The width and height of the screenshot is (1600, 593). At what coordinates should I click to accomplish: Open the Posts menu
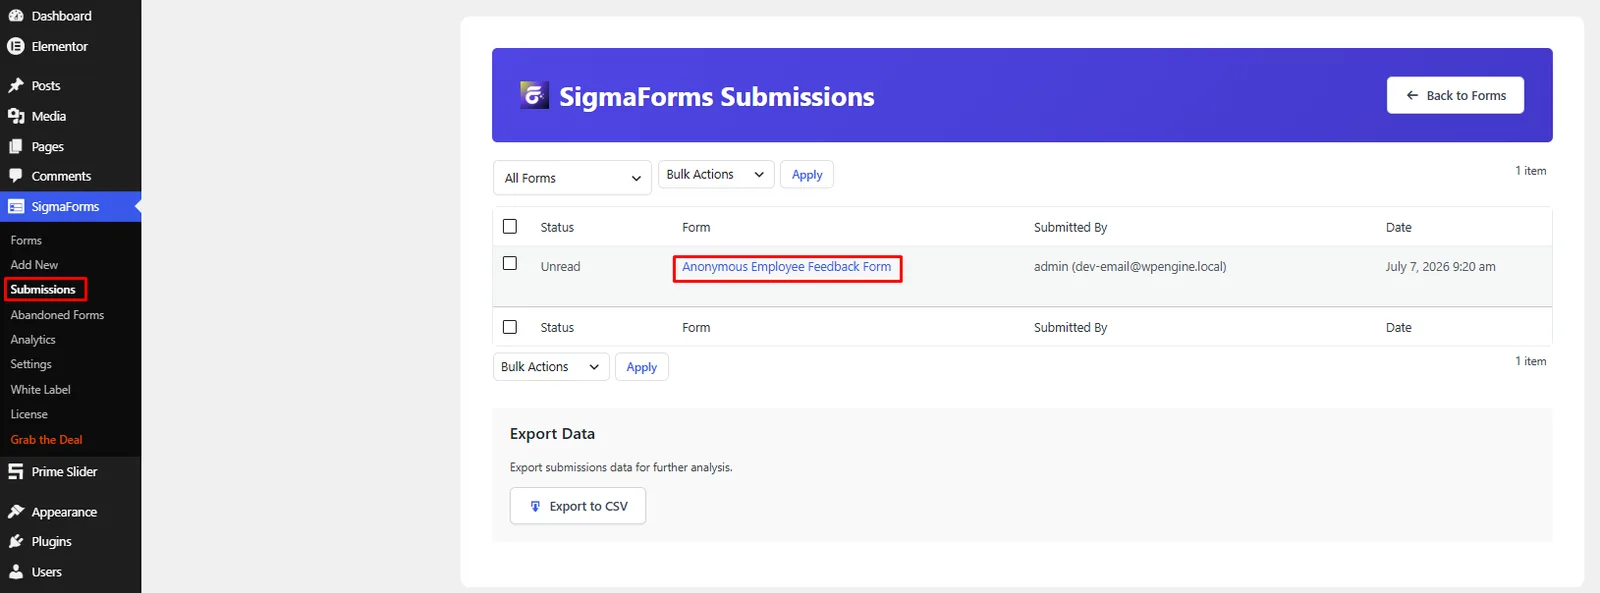(x=46, y=86)
